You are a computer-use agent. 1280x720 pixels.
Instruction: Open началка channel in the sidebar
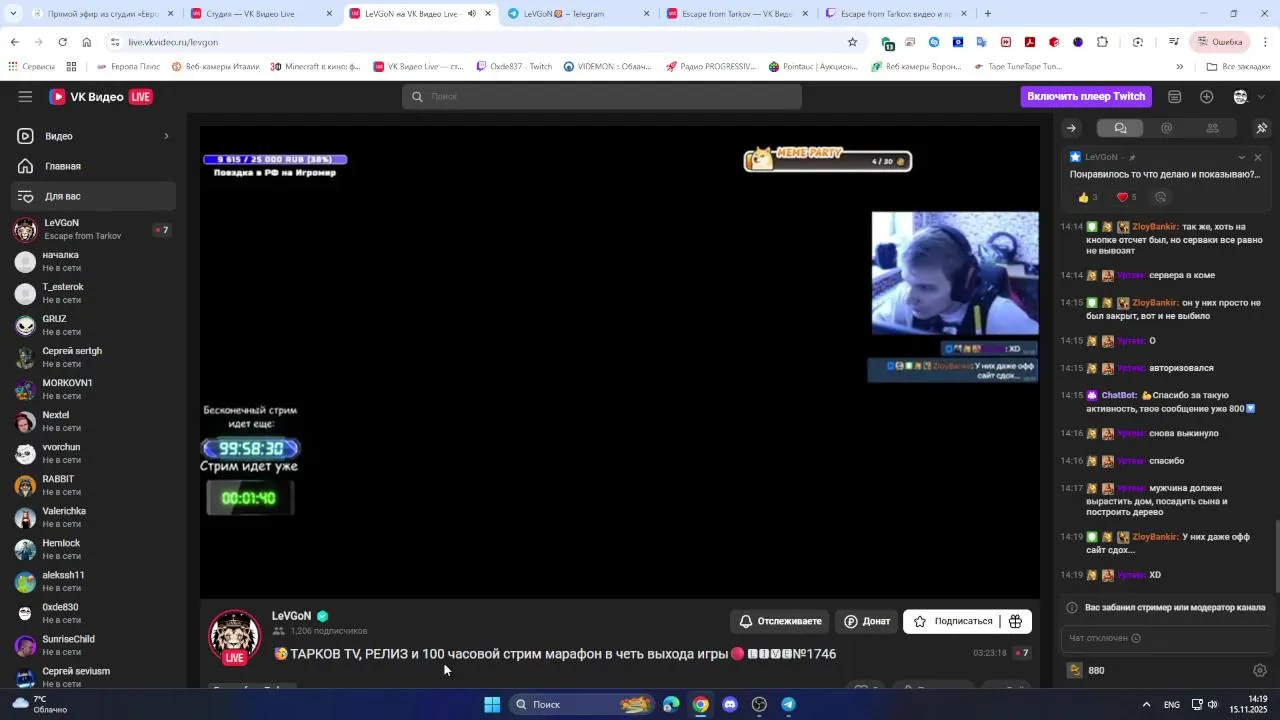pos(94,261)
